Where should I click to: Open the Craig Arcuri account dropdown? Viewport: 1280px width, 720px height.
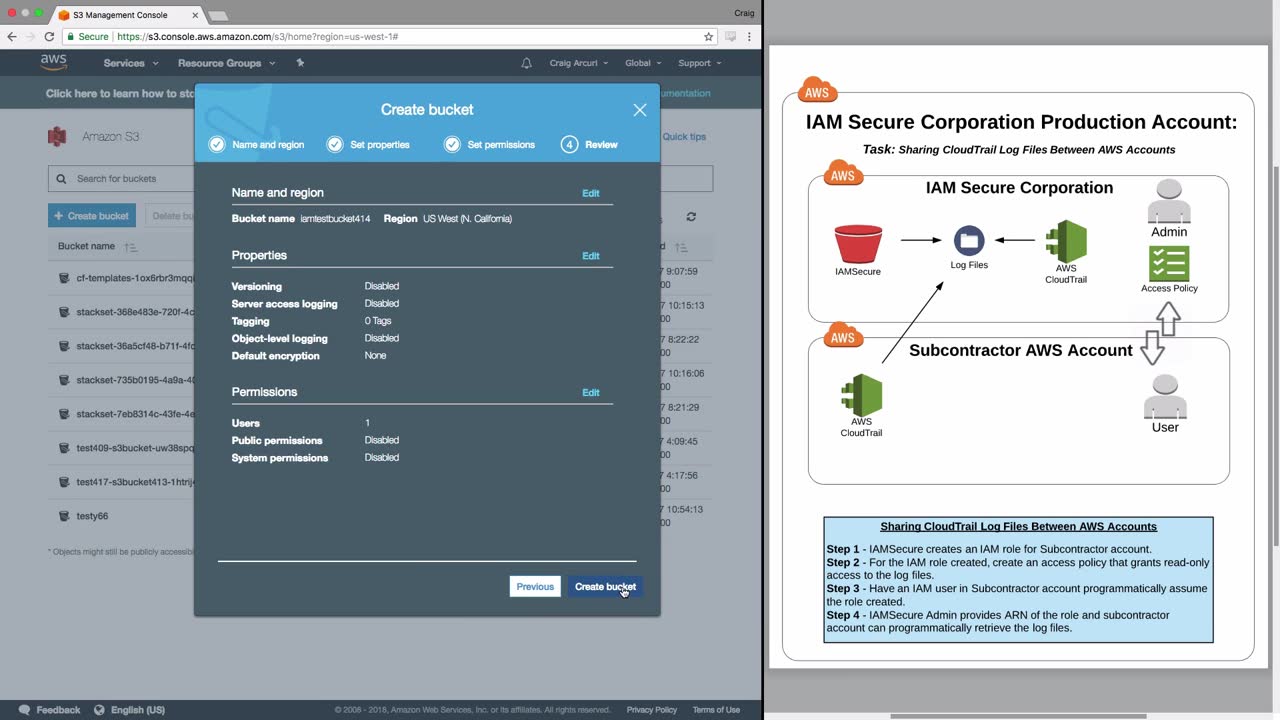(579, 63)
